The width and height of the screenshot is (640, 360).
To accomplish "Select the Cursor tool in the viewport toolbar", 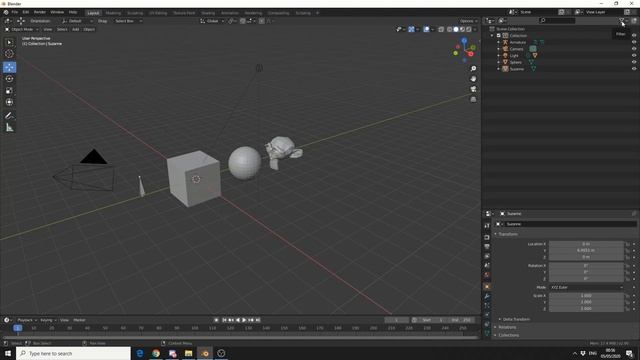I will [9, 53].
